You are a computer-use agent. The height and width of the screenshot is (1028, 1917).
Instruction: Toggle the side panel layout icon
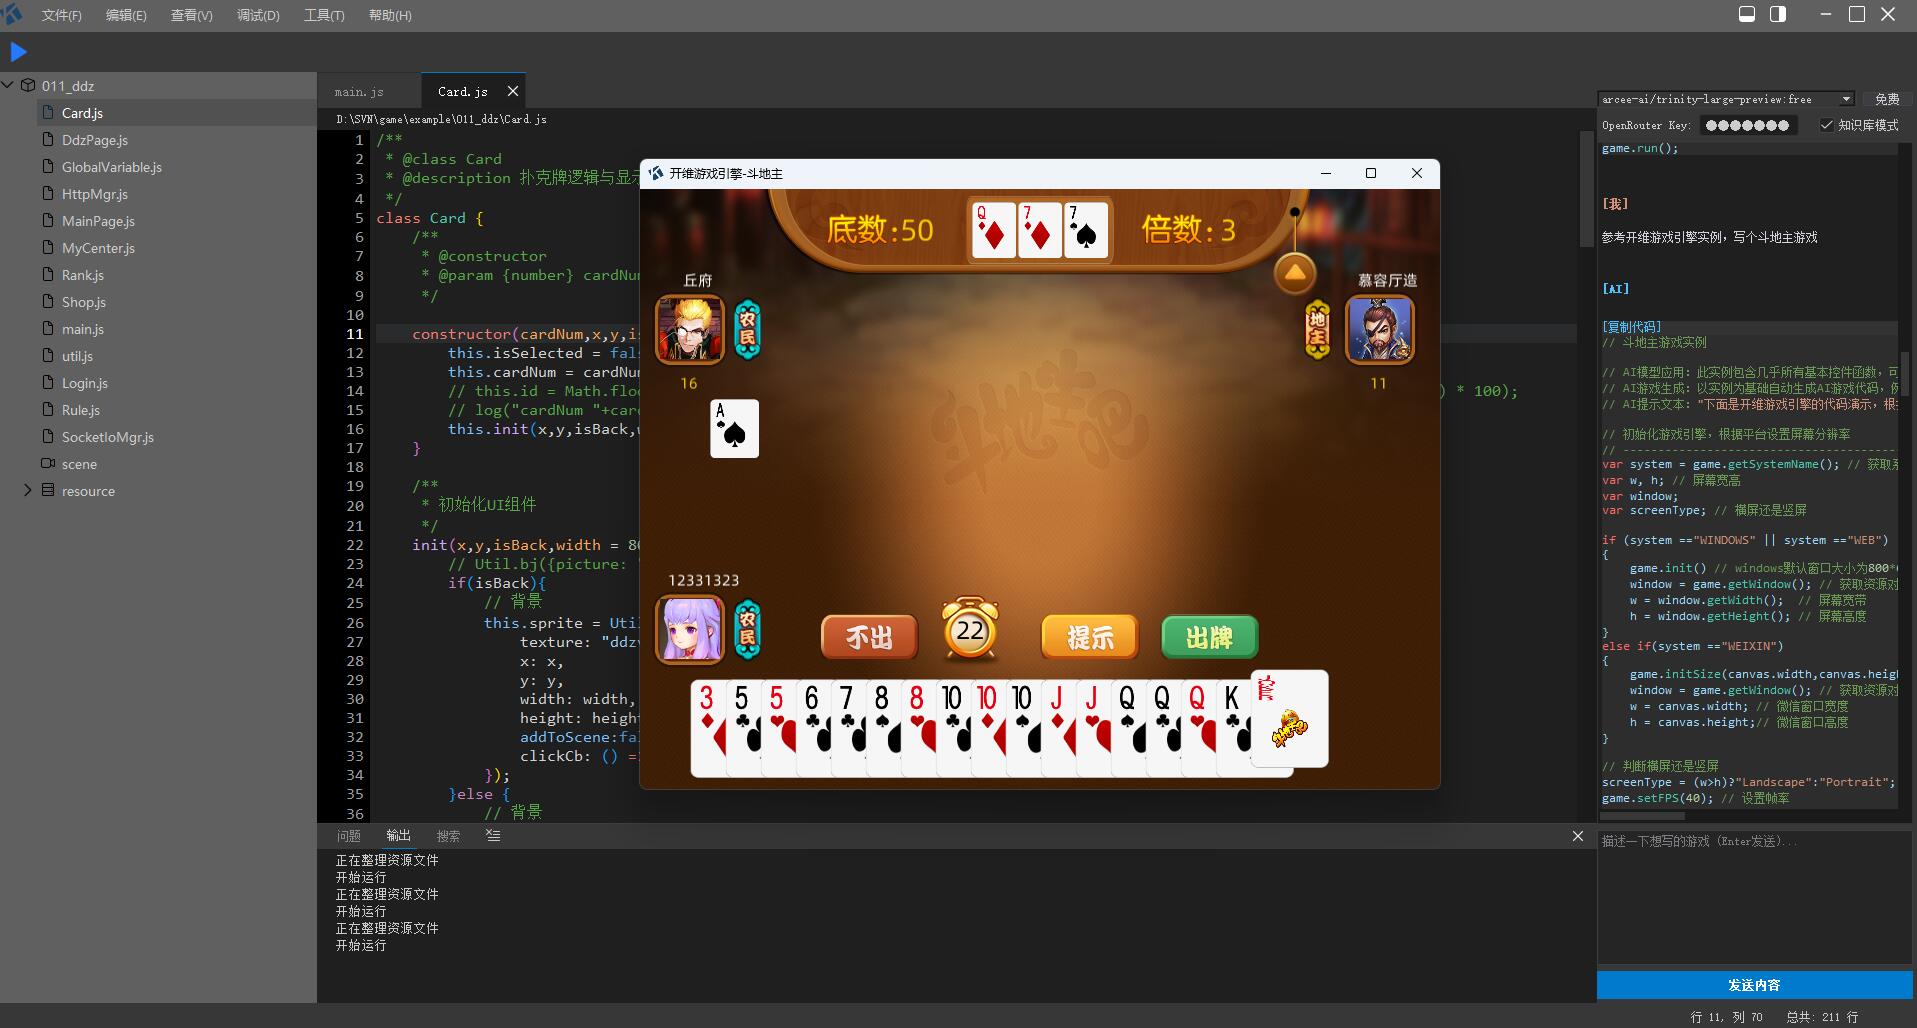[x=1778, y=14]
